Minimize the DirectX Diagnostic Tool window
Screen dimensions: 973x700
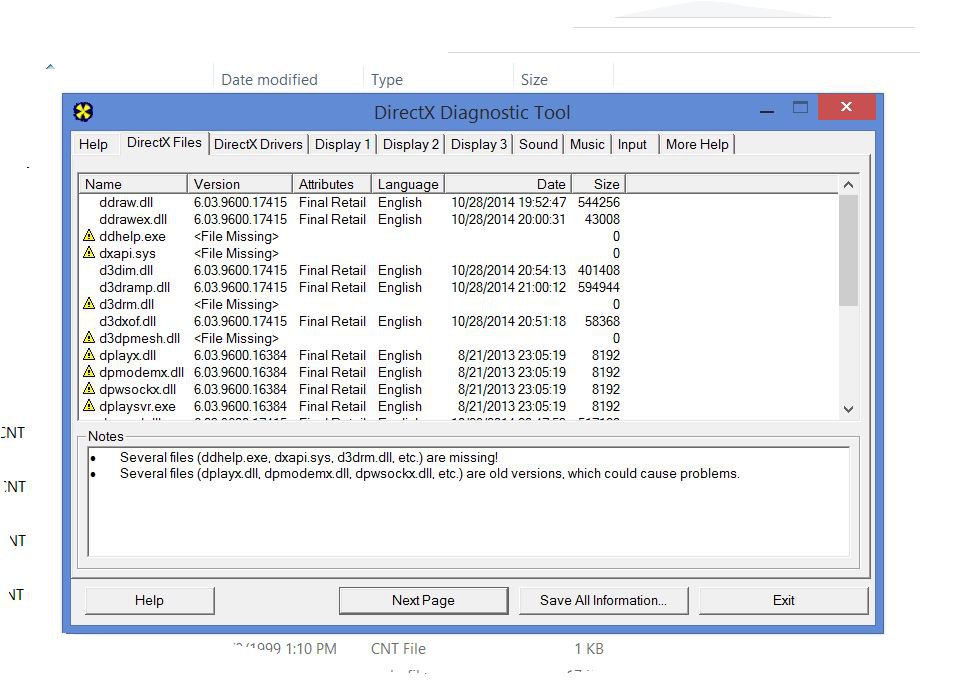click(767, 110)
